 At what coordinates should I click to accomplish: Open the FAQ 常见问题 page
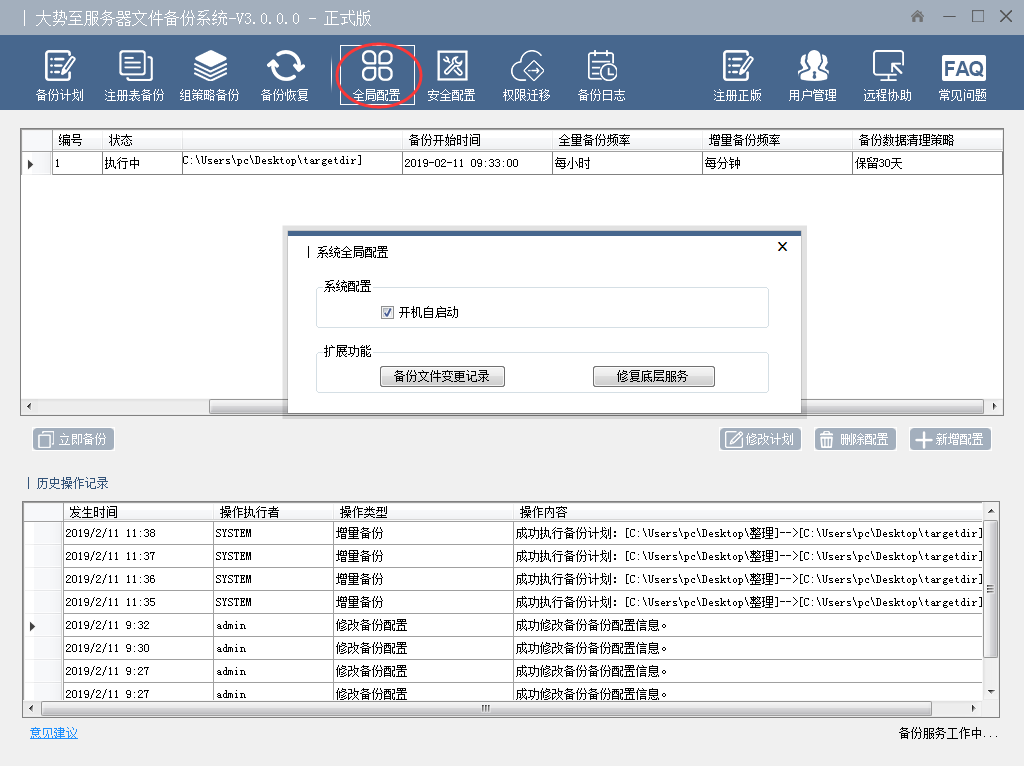coord(962,75)
